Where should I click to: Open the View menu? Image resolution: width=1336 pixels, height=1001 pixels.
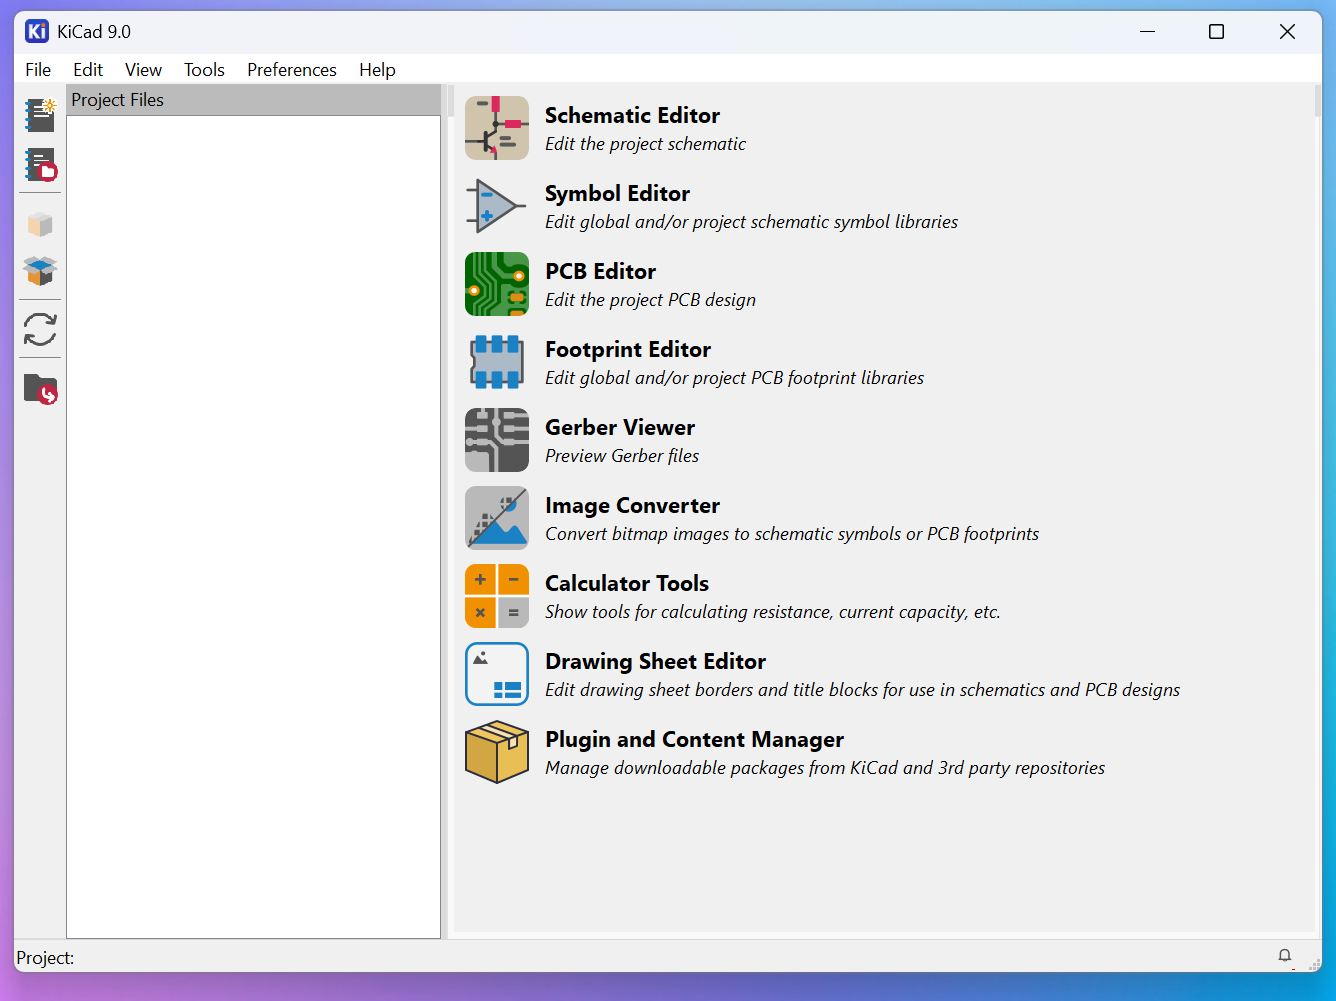[x=144, y=70]
